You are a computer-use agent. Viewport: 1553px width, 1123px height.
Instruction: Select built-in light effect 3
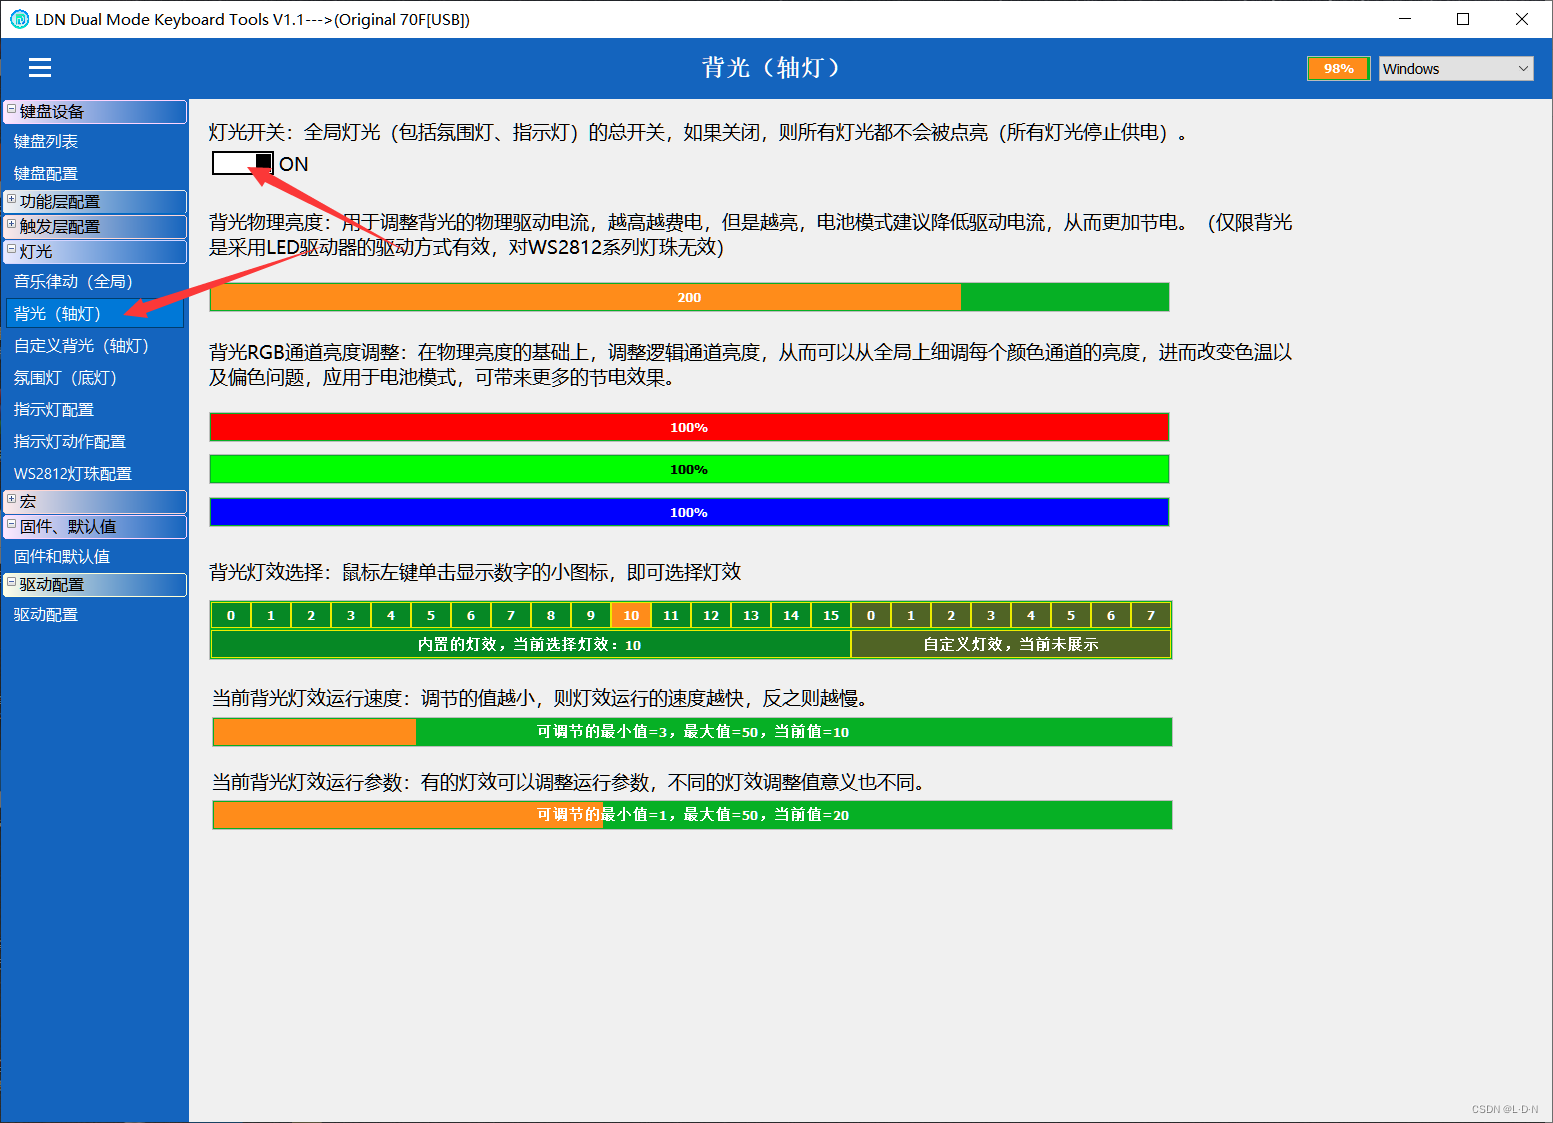351,615
